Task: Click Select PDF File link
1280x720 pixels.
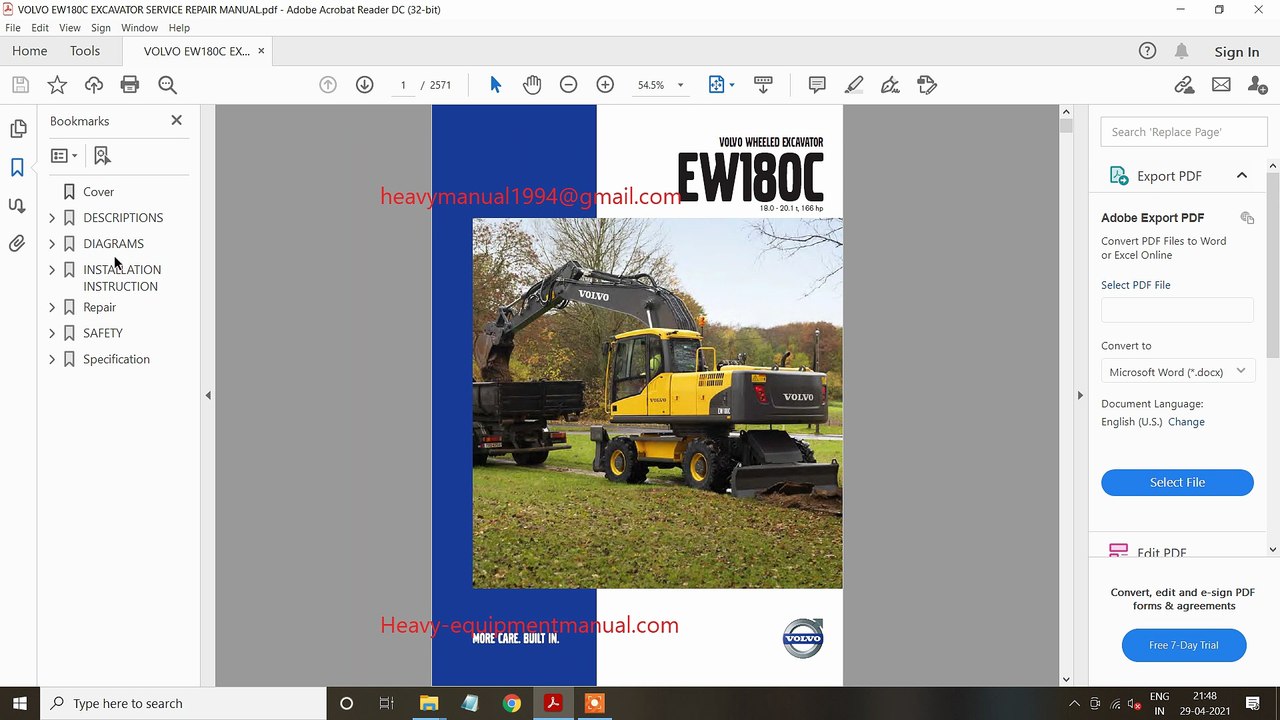Action: click(x=1136, y=285)
